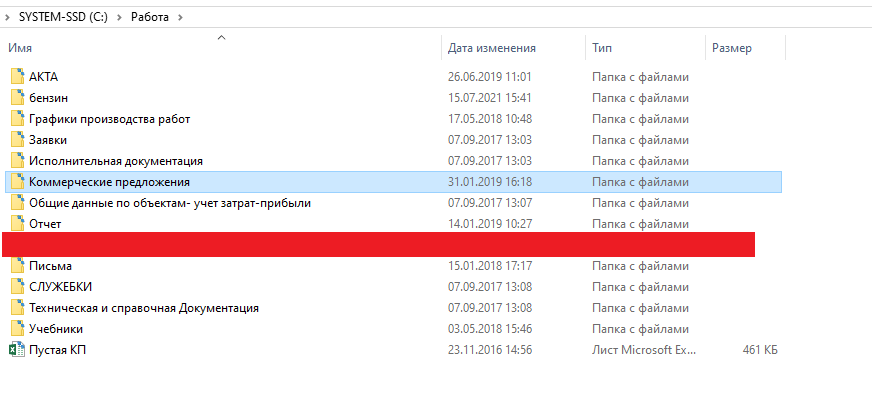Click the СЛУЖЕБКИ folder icon
872x414 pixels.
[16, 287]
